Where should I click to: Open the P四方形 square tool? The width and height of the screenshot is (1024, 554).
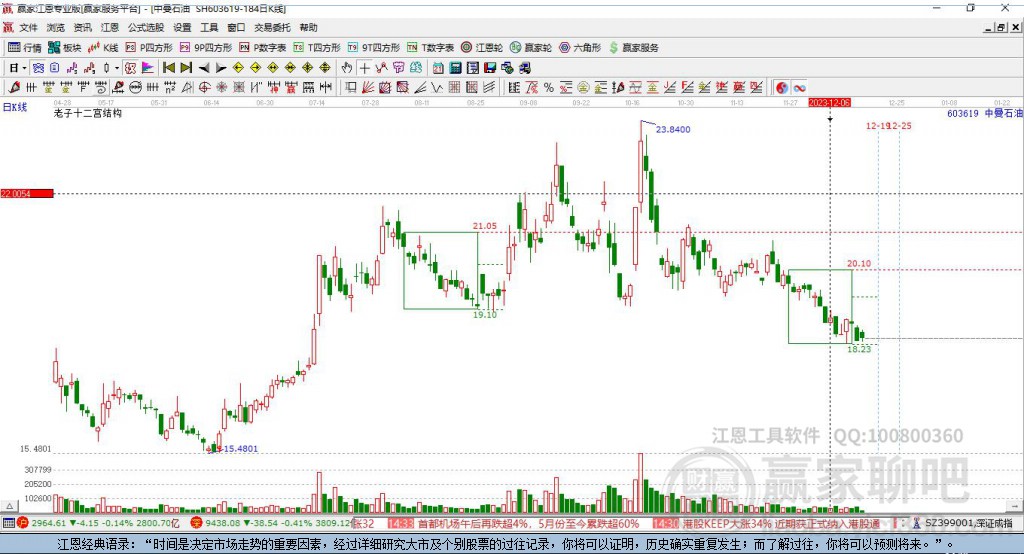coord(149,47)
